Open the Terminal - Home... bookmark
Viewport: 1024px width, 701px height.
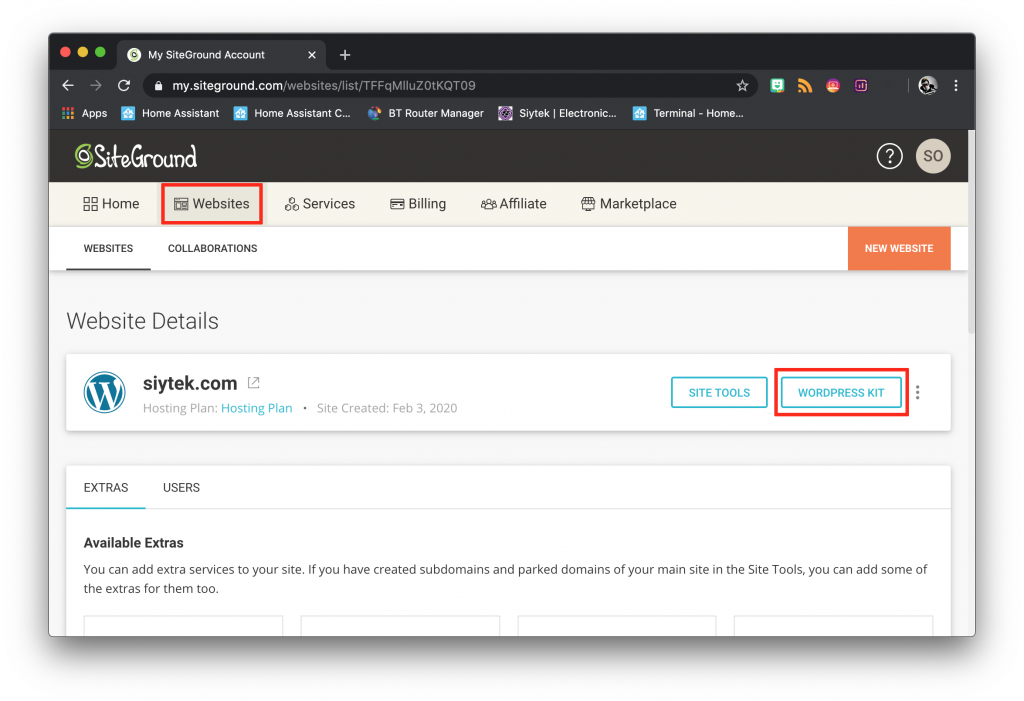coord(688,113)
